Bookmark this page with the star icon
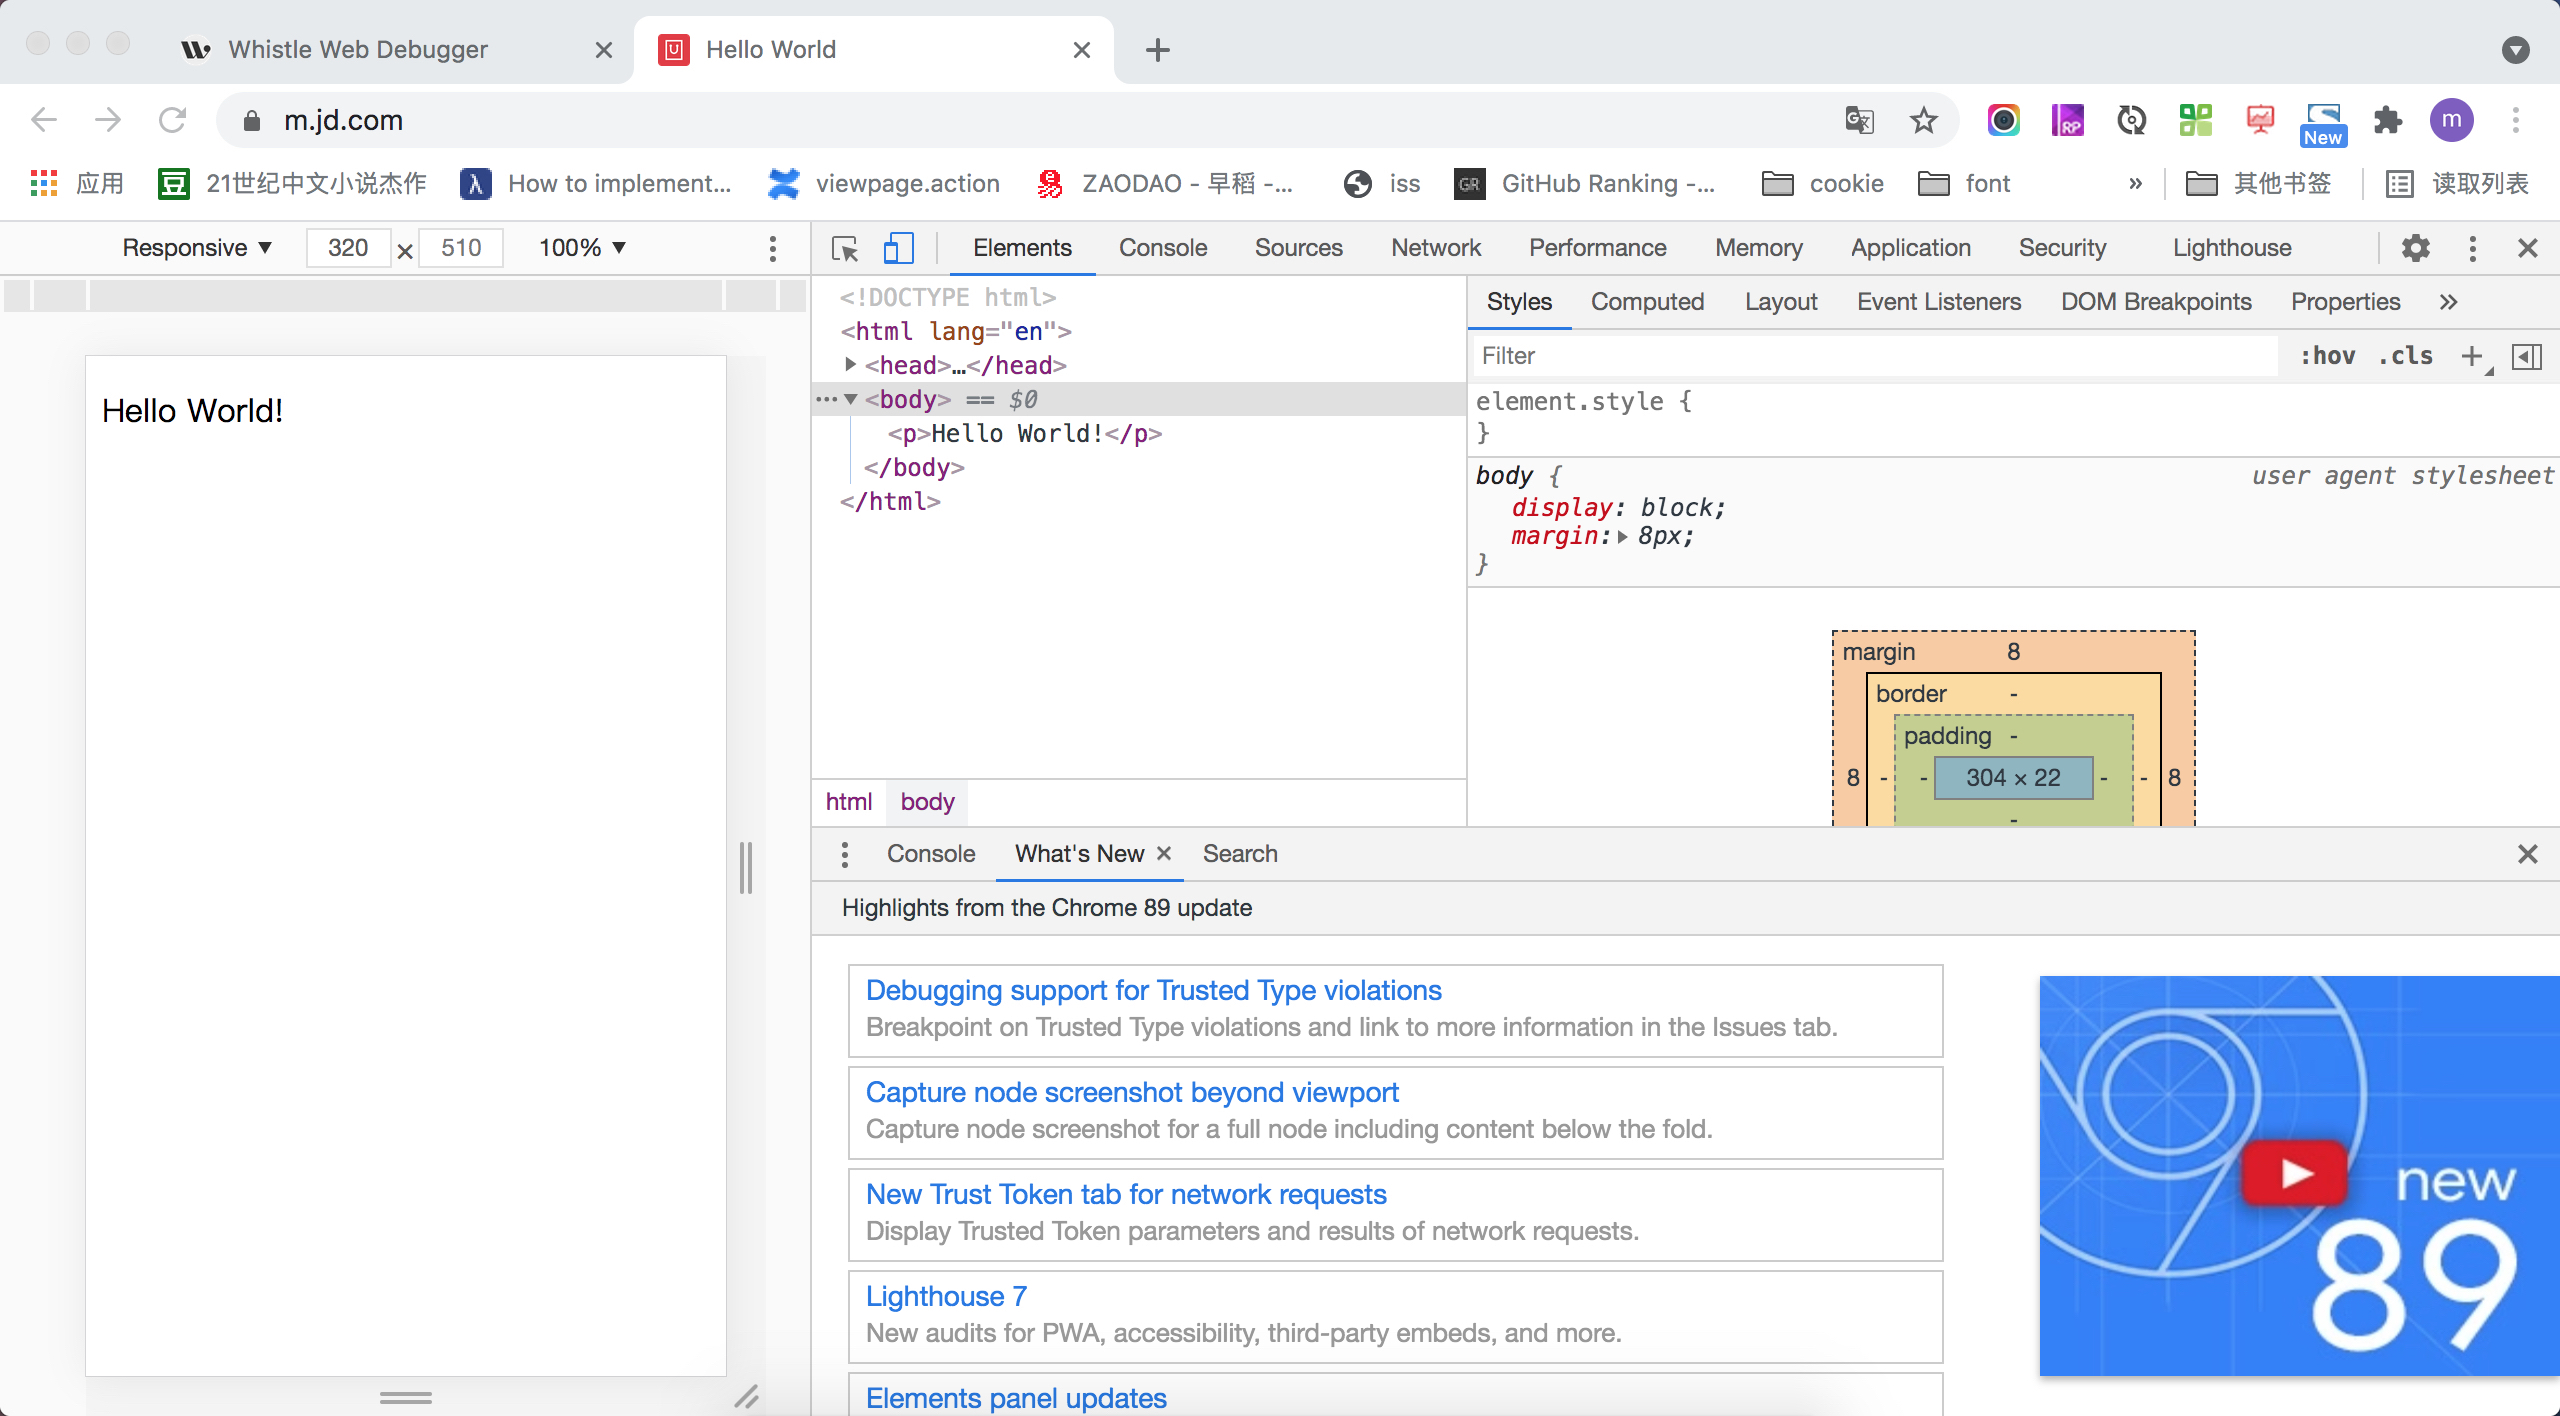 1923,120
